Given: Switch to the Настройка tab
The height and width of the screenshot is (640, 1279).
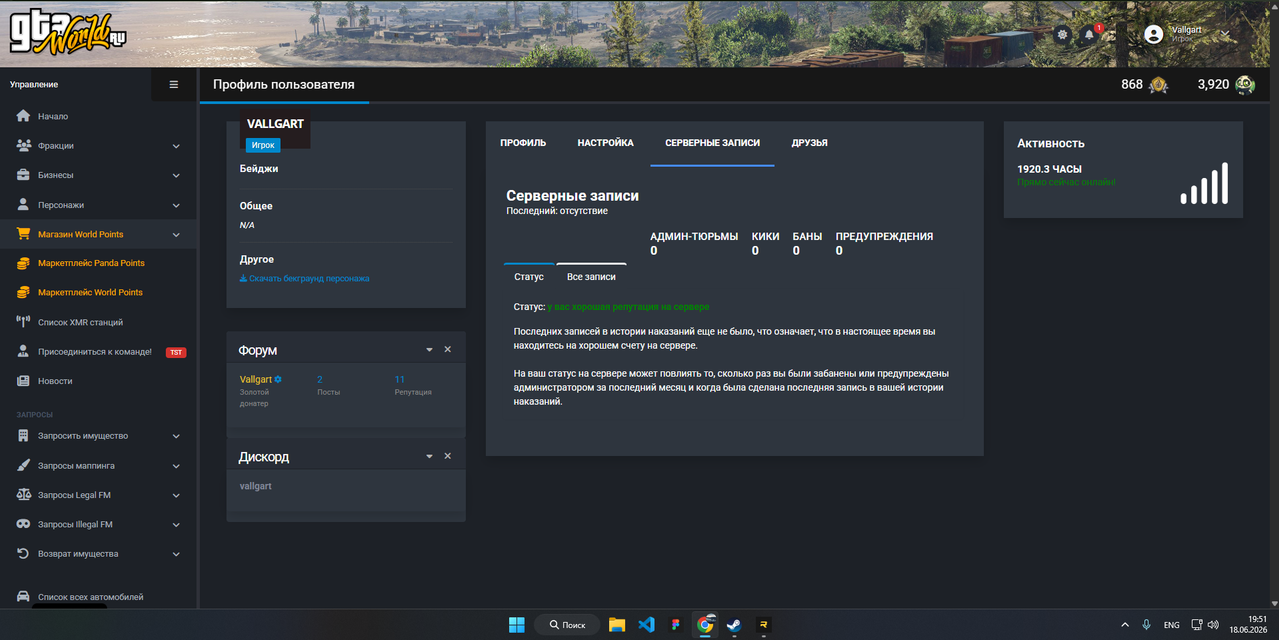Looking at the screenshot, I should (605, 143).
